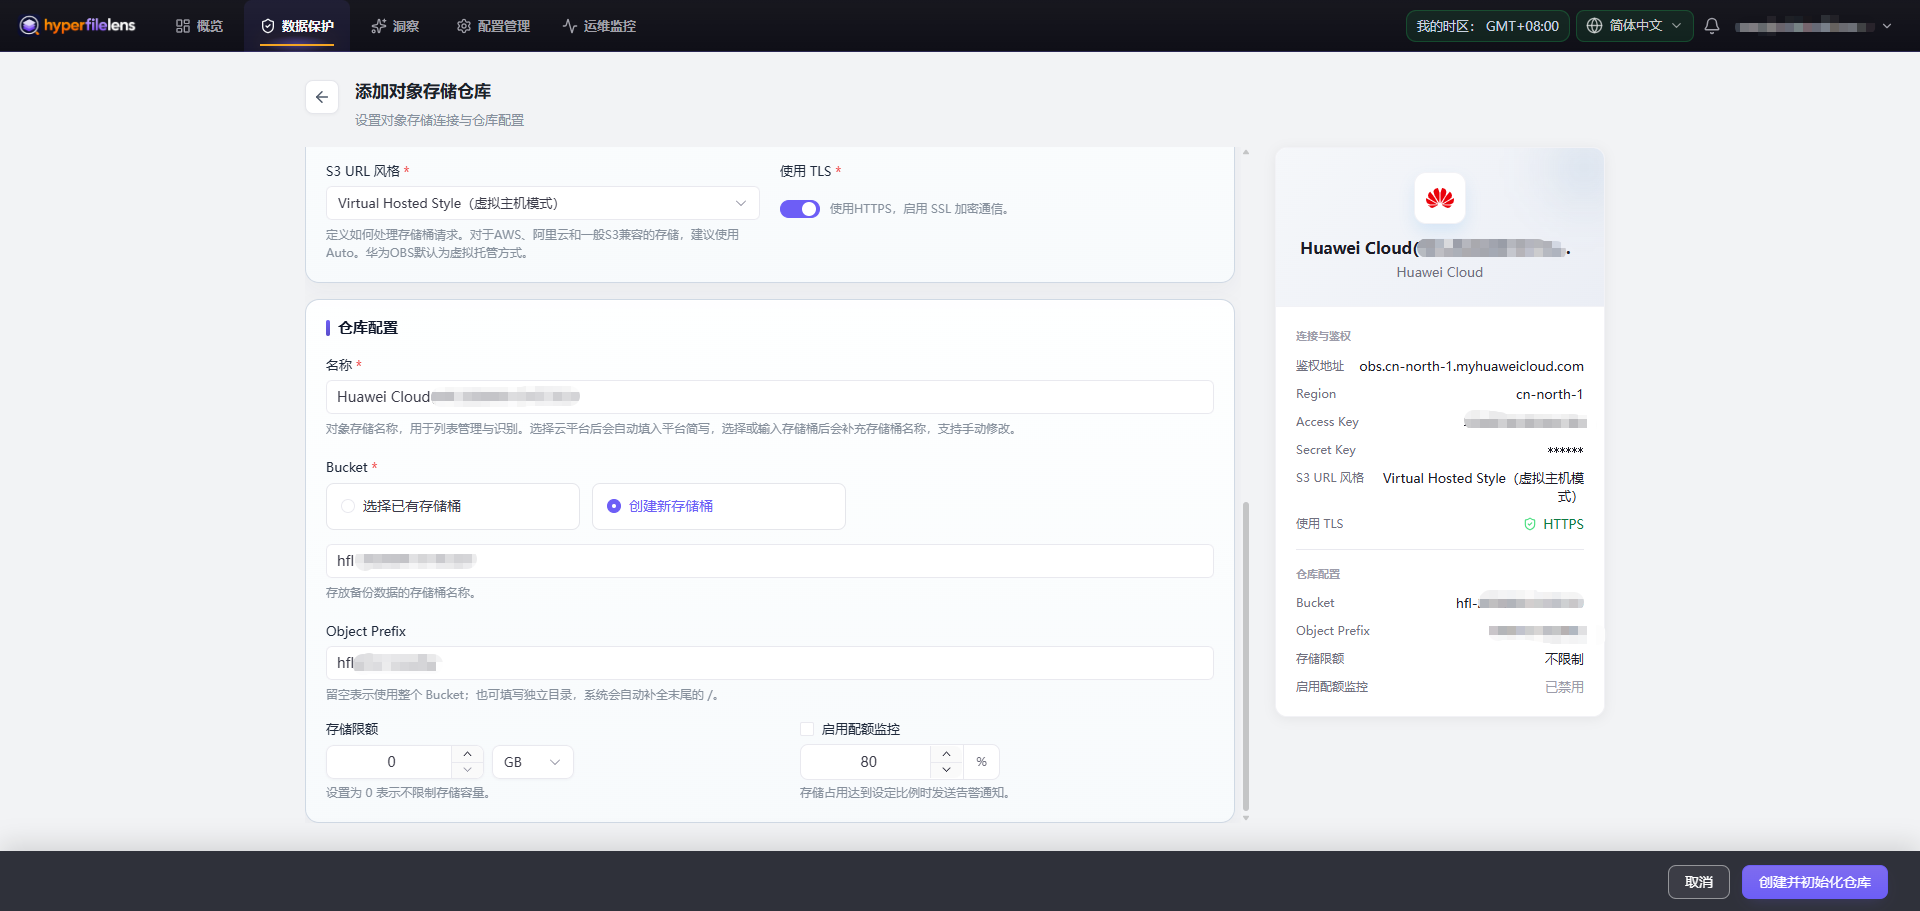1920x911 pixels.
Task: Open the 简体中文 language dropdown
Action: click(x=1635, y=26)
